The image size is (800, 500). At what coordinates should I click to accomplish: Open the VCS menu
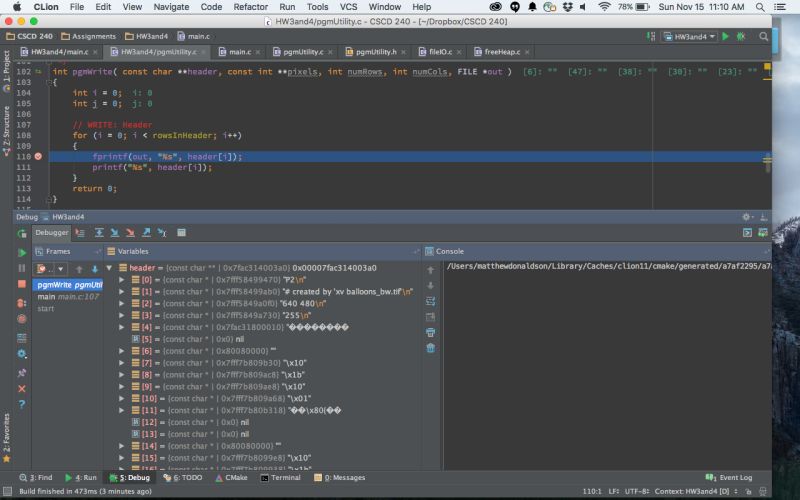pos(348,7)
